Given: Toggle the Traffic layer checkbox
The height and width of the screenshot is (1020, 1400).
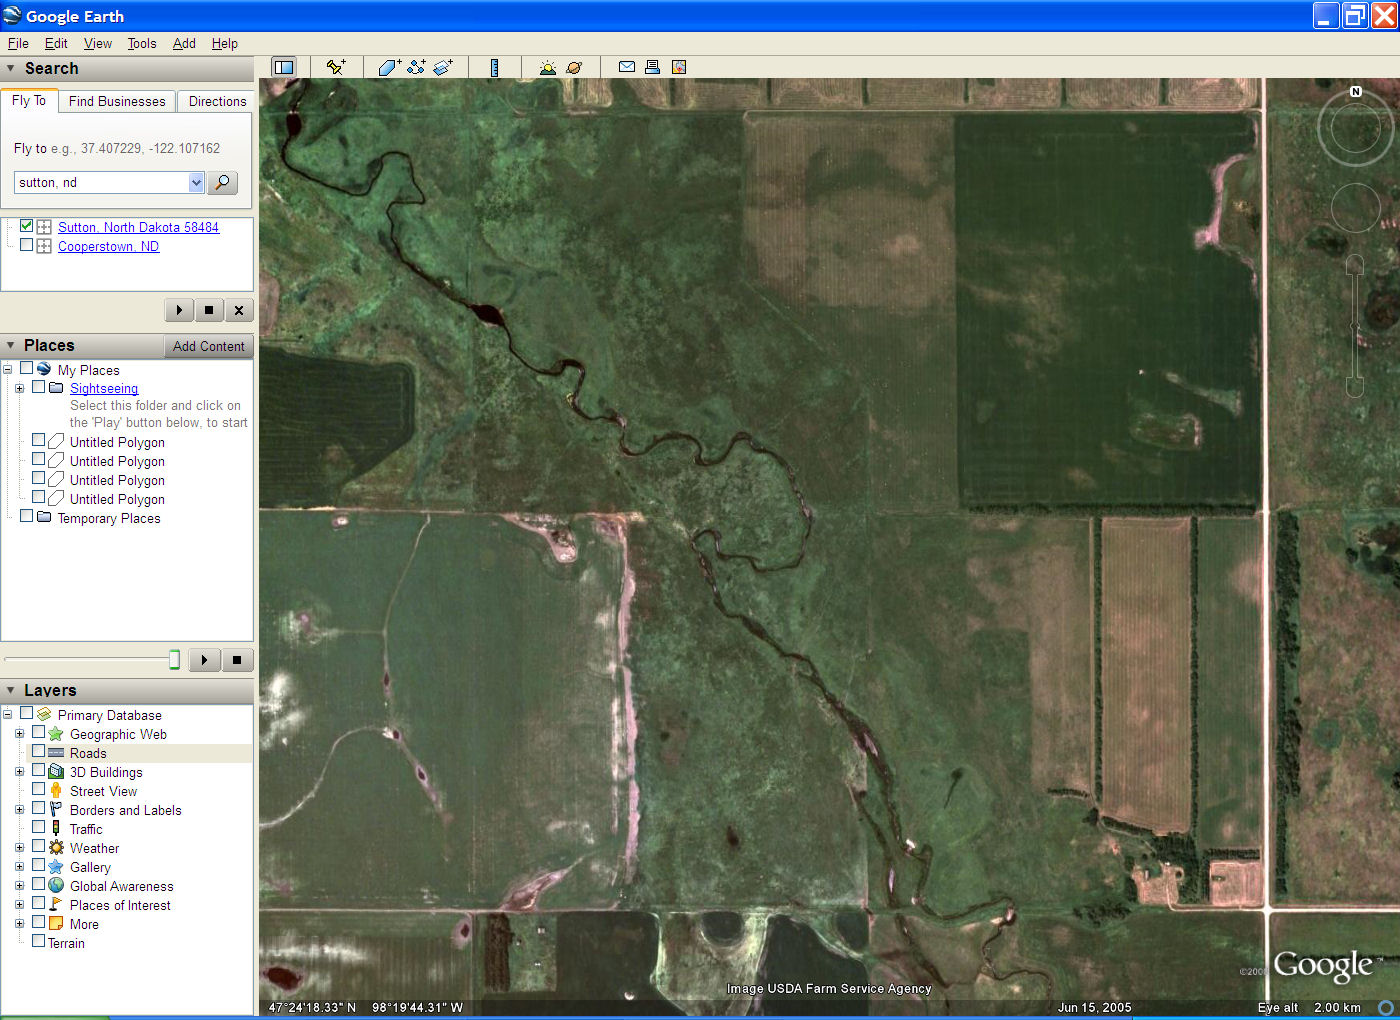Looking at the screenshot, I should tap(38, 827).
